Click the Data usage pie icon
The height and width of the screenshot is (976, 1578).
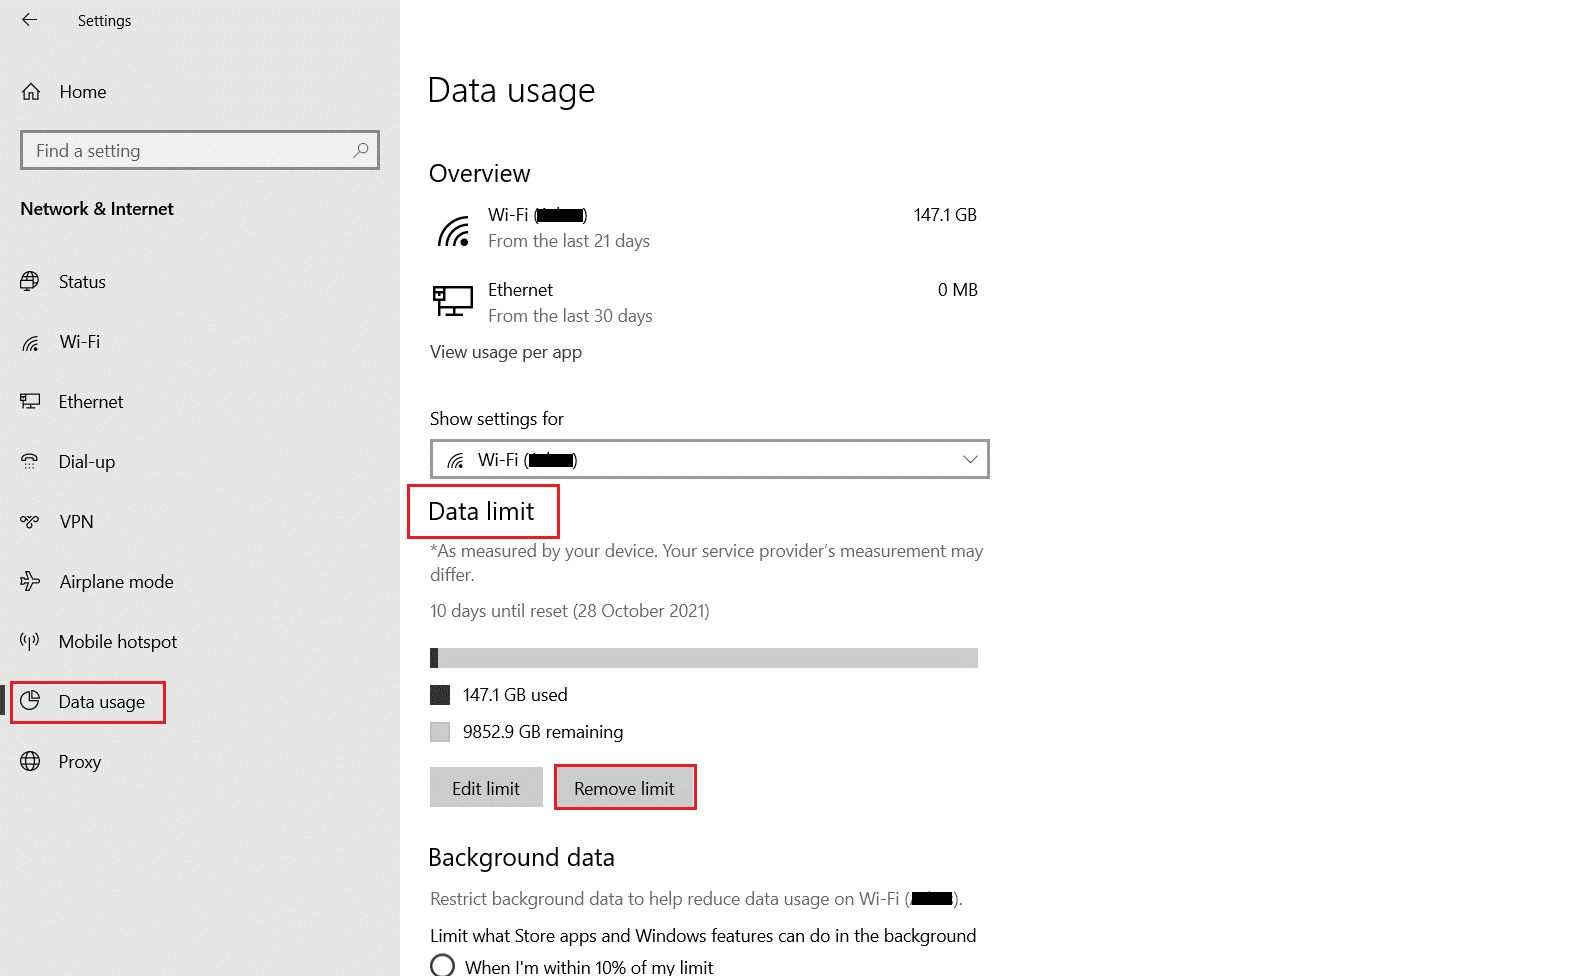pos(30,701)
